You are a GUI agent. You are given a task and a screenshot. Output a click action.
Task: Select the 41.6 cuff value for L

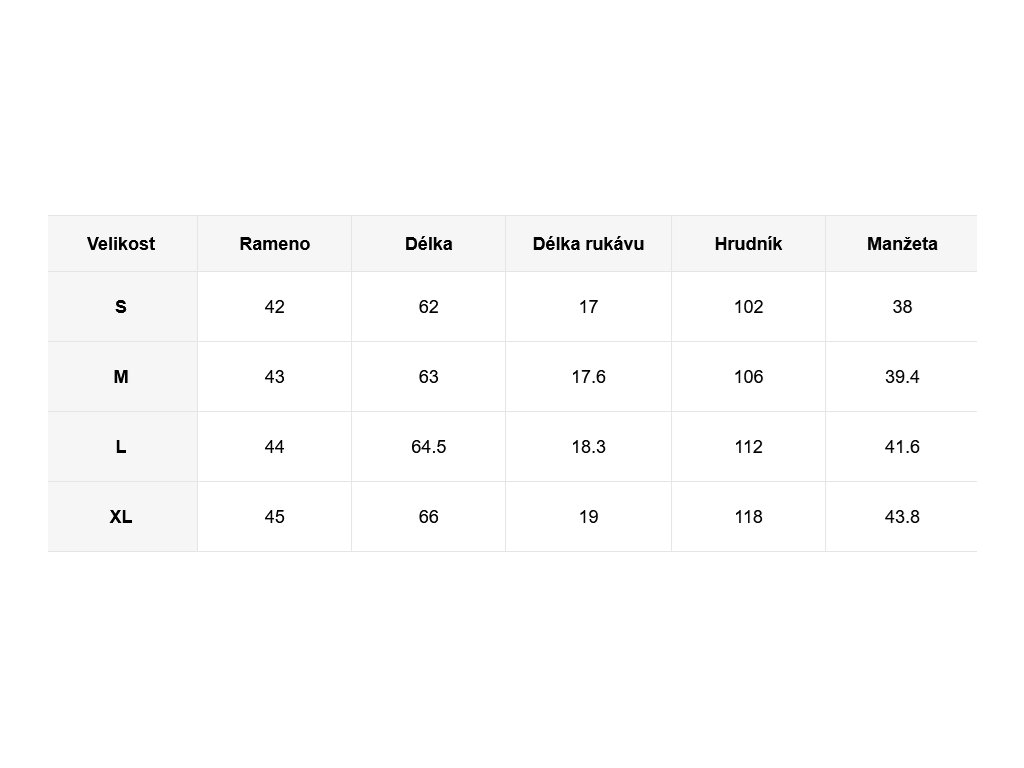point(902,447)
